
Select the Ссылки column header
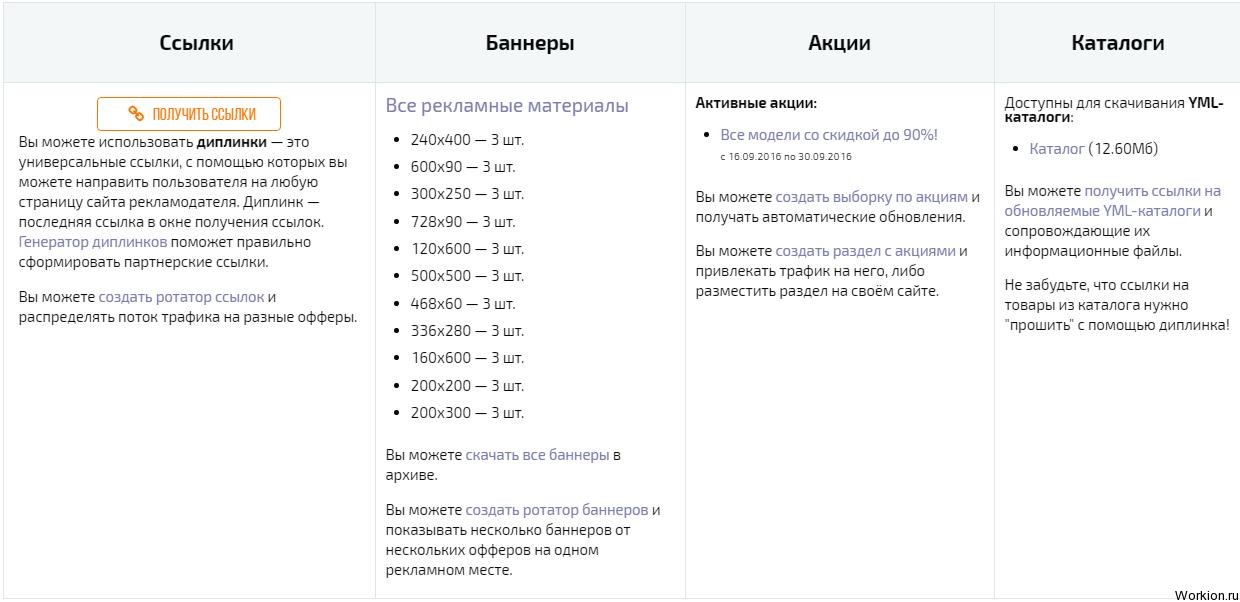pyautogui.click(x=197, y=43)
